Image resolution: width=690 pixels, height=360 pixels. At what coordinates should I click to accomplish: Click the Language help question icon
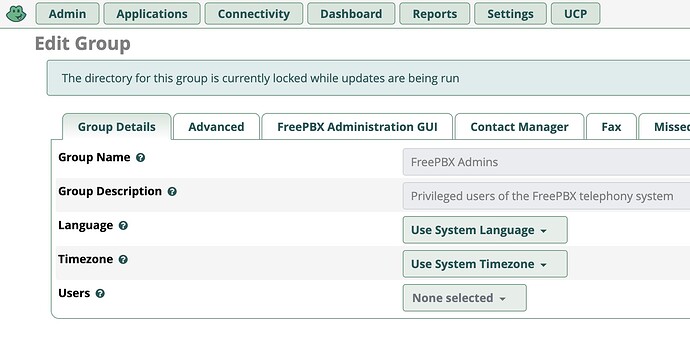pos(123,225)
